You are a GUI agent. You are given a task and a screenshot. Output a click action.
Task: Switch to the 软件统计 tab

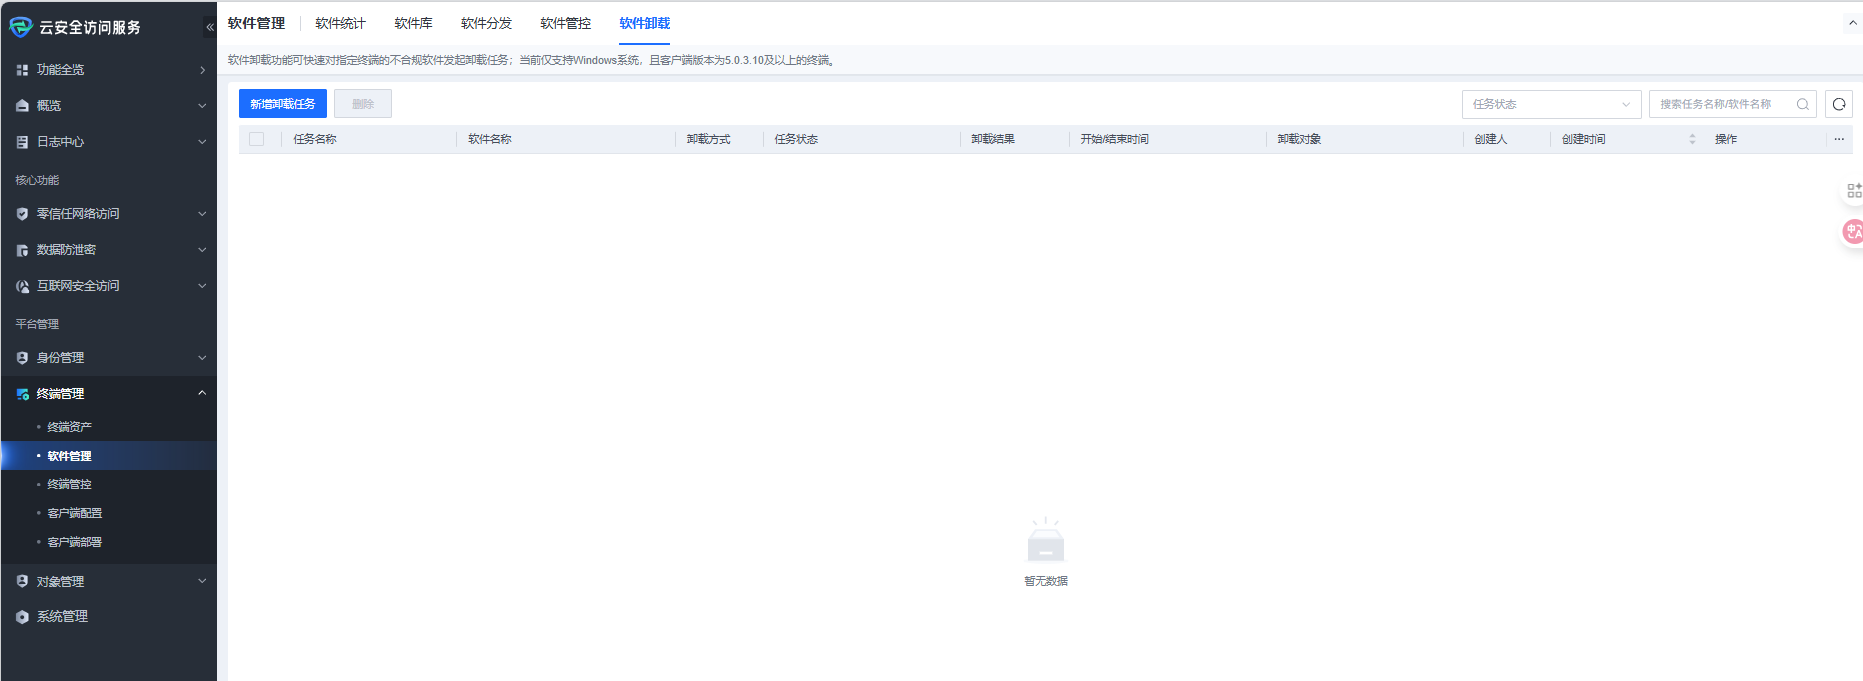(340, 23)
